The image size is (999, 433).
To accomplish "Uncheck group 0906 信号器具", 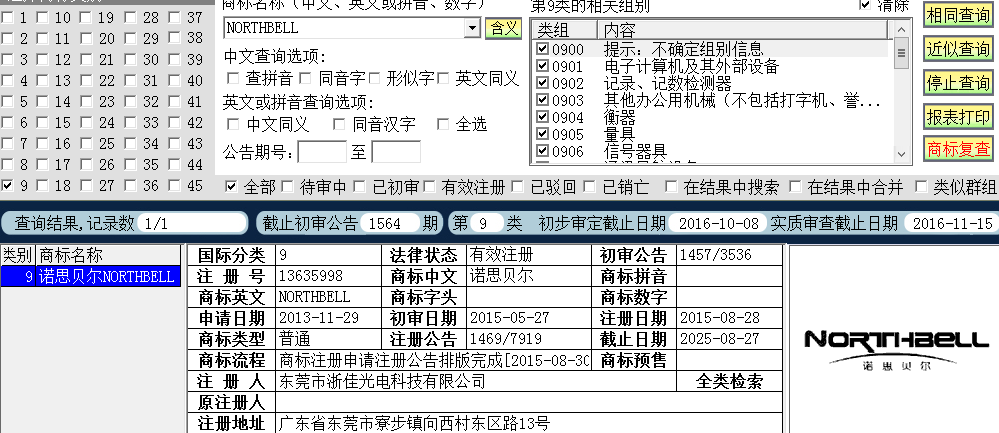I will point(542,151).
